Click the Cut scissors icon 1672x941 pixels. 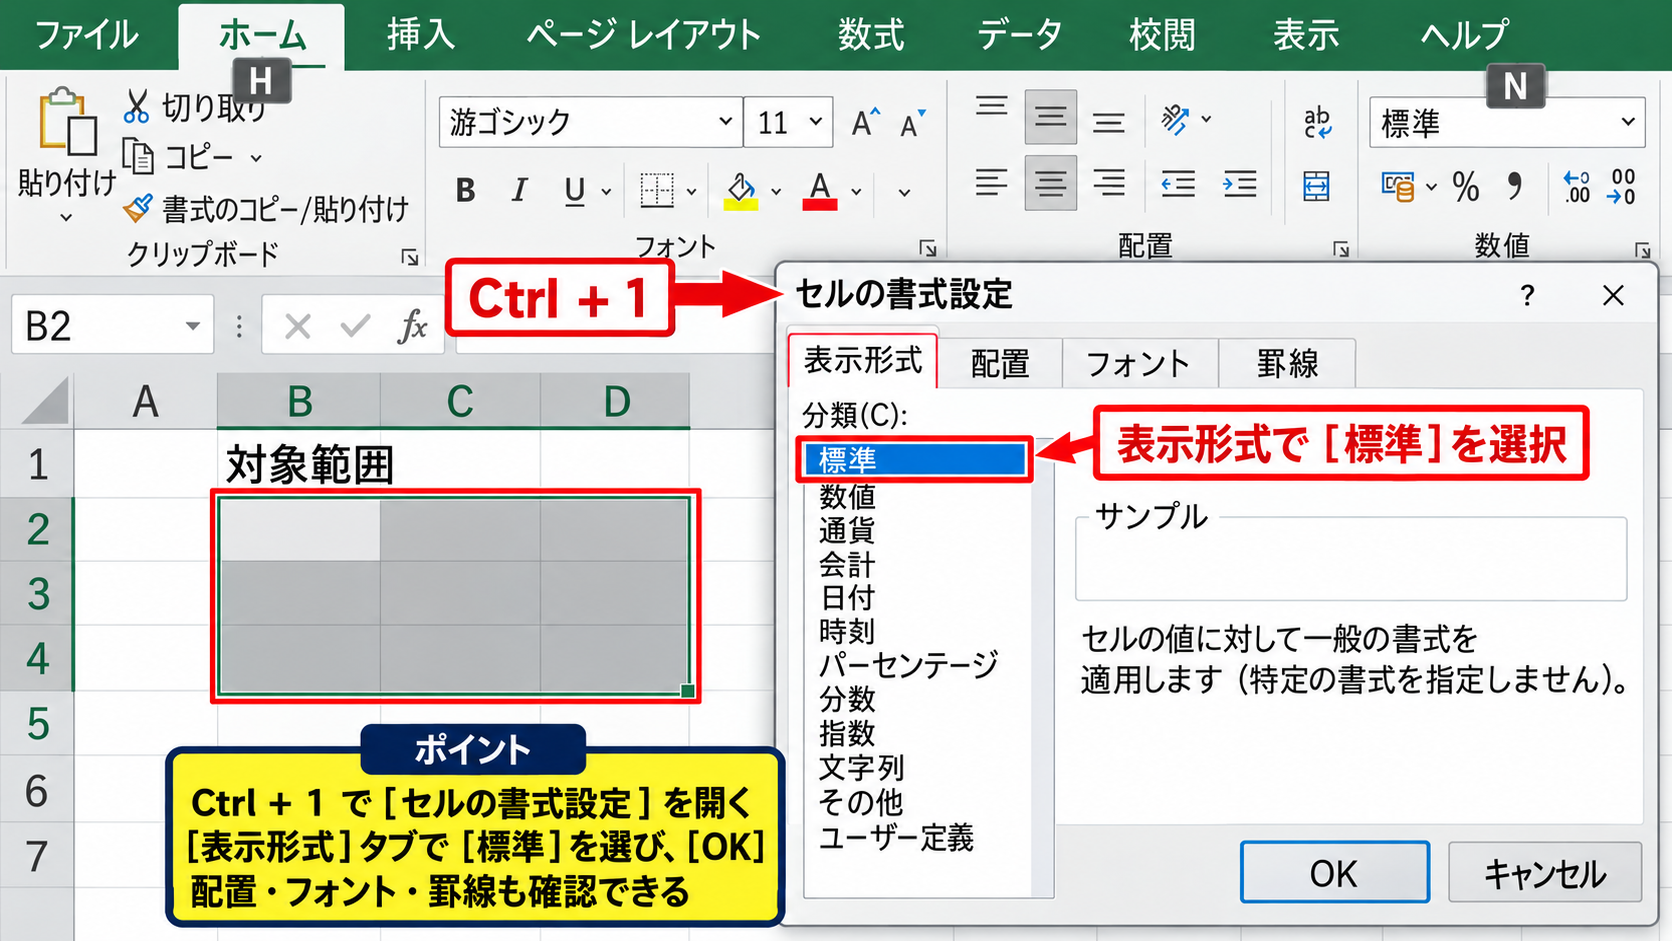click(136, 106)
